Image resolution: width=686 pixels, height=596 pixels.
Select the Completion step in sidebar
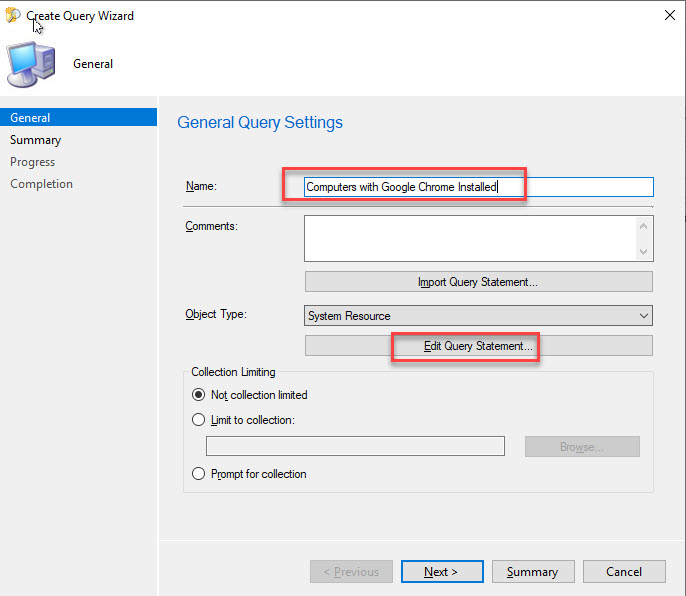coord(41,184)
